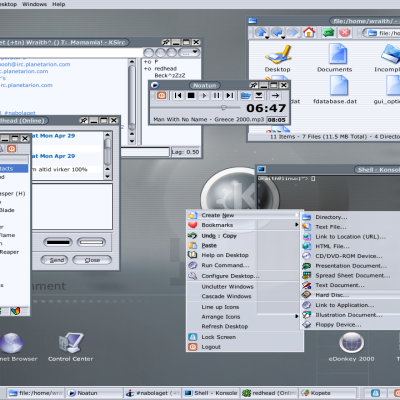This screenshot has width=400, height=400.
Task: Switch to Shell - Konsole taskbar entry
Action: click(x=211, y=393)
